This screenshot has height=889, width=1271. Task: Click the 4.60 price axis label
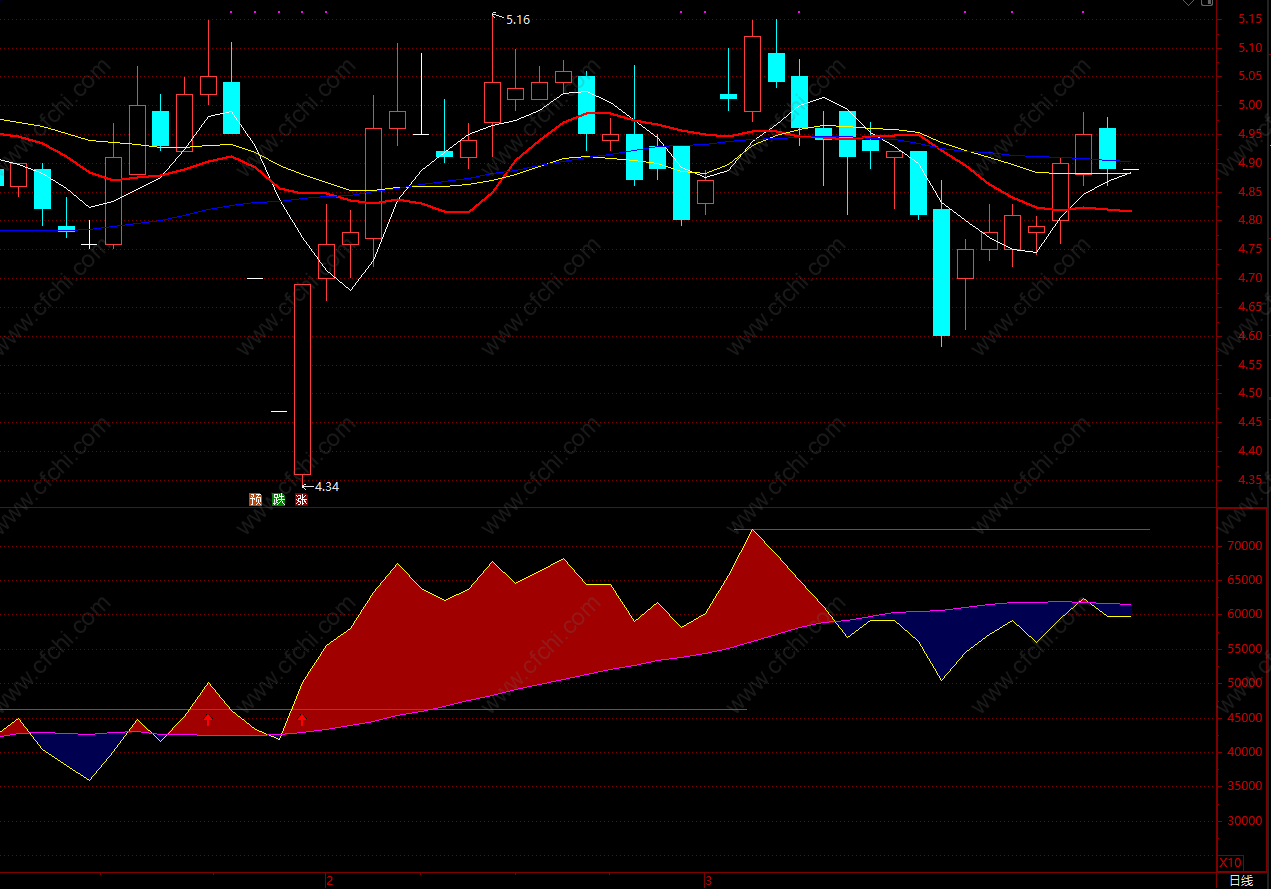(x=1249, y=336)
